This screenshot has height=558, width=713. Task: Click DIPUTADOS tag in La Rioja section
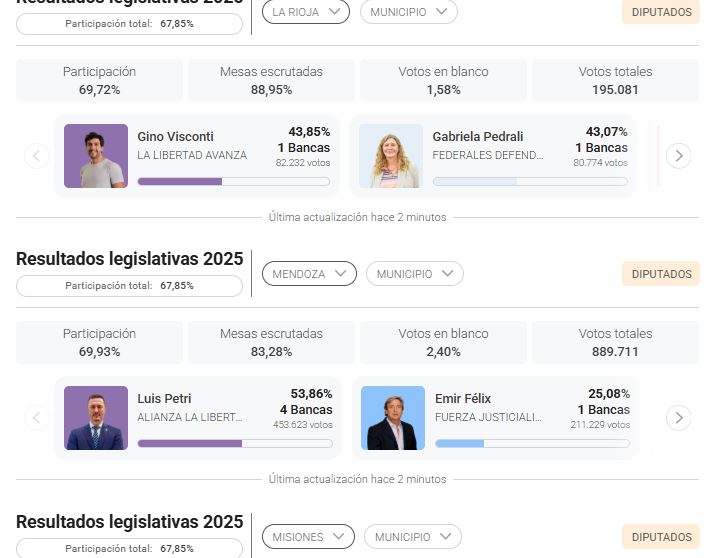(661, 12)
